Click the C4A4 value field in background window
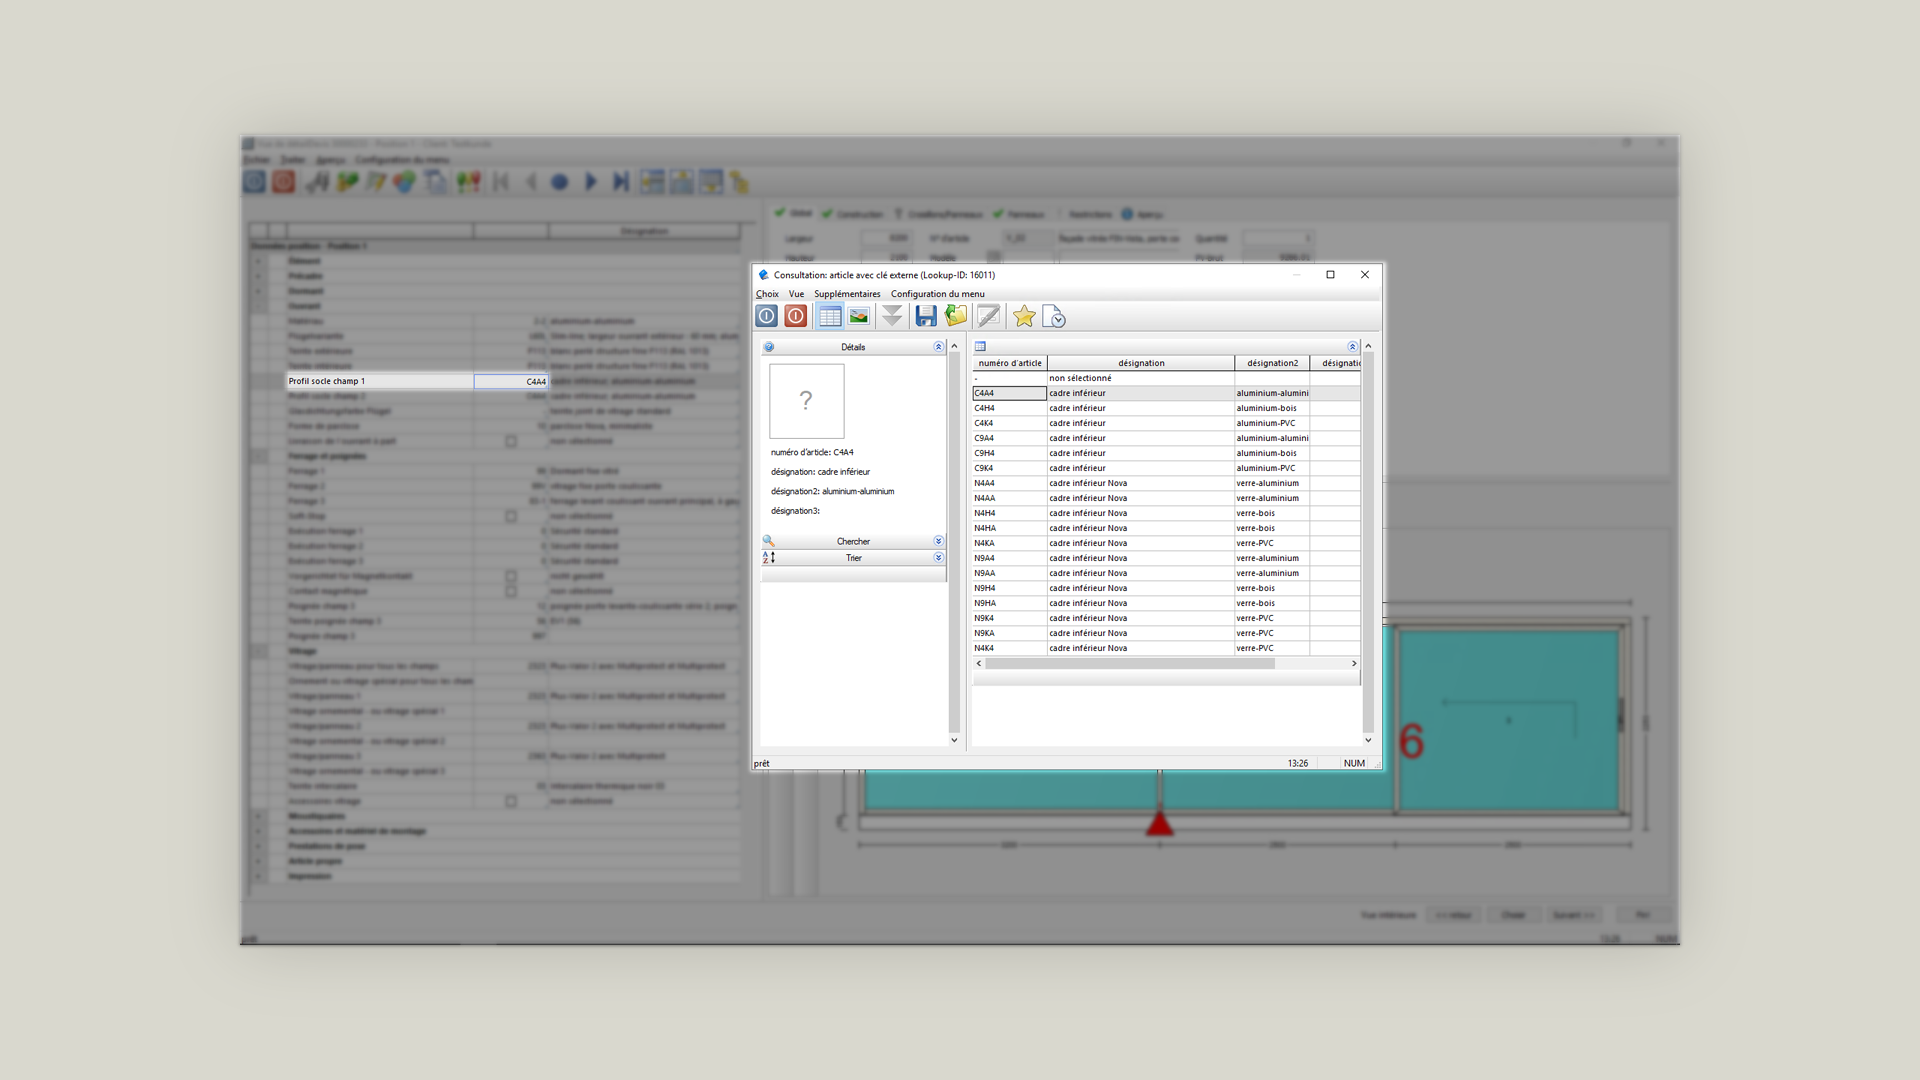 click(x=511, y=381)
